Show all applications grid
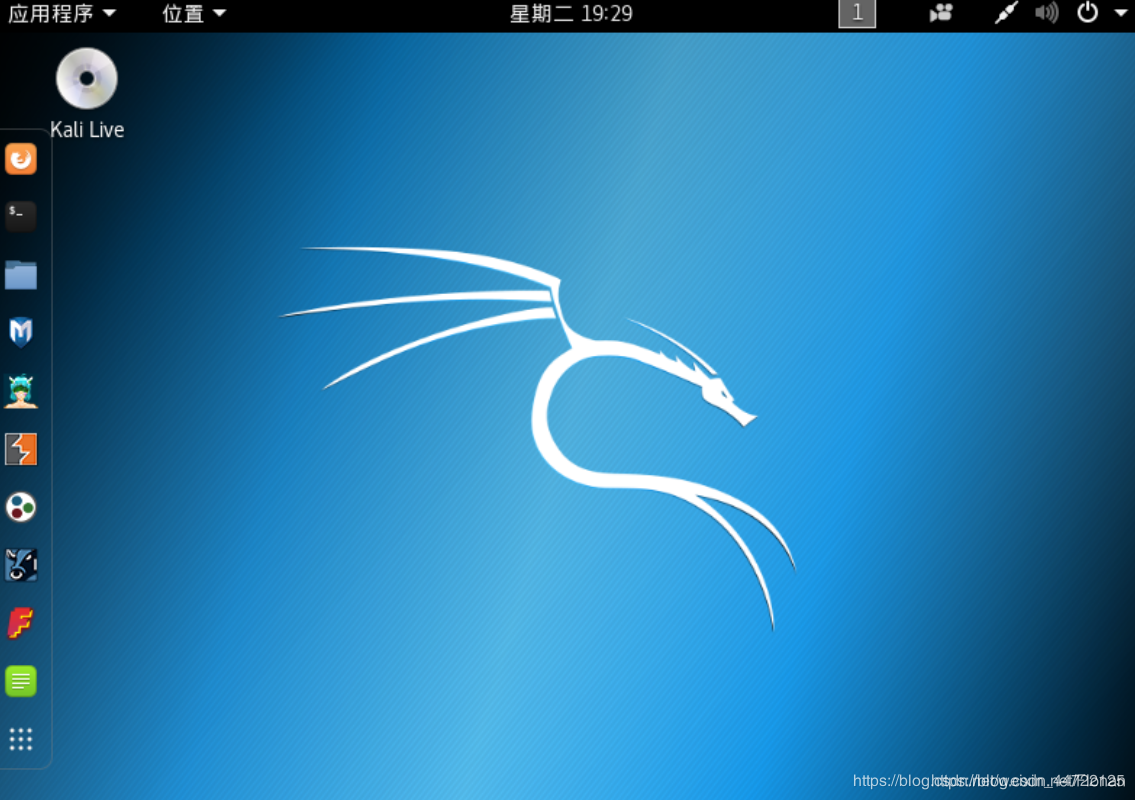Screen dimensions: 1135x800 21,739
